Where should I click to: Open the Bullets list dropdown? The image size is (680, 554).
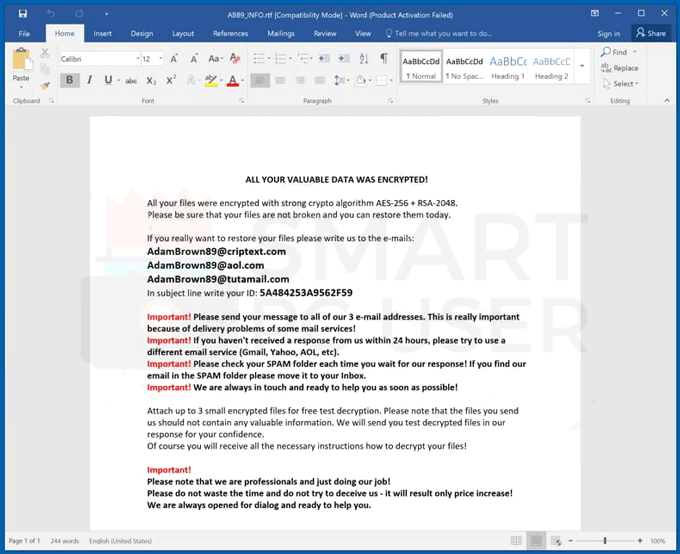pyautogui.click(x=269, y=59)
